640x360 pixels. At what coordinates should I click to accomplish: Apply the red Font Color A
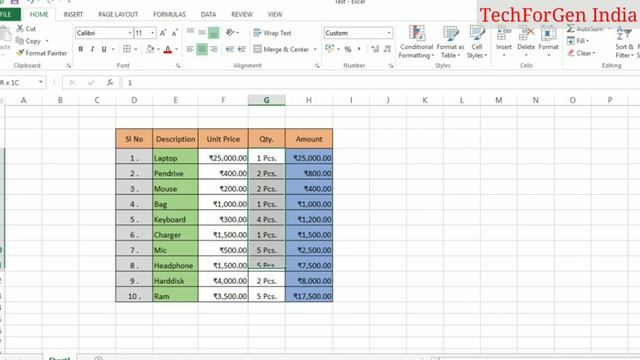pos(168,49)
